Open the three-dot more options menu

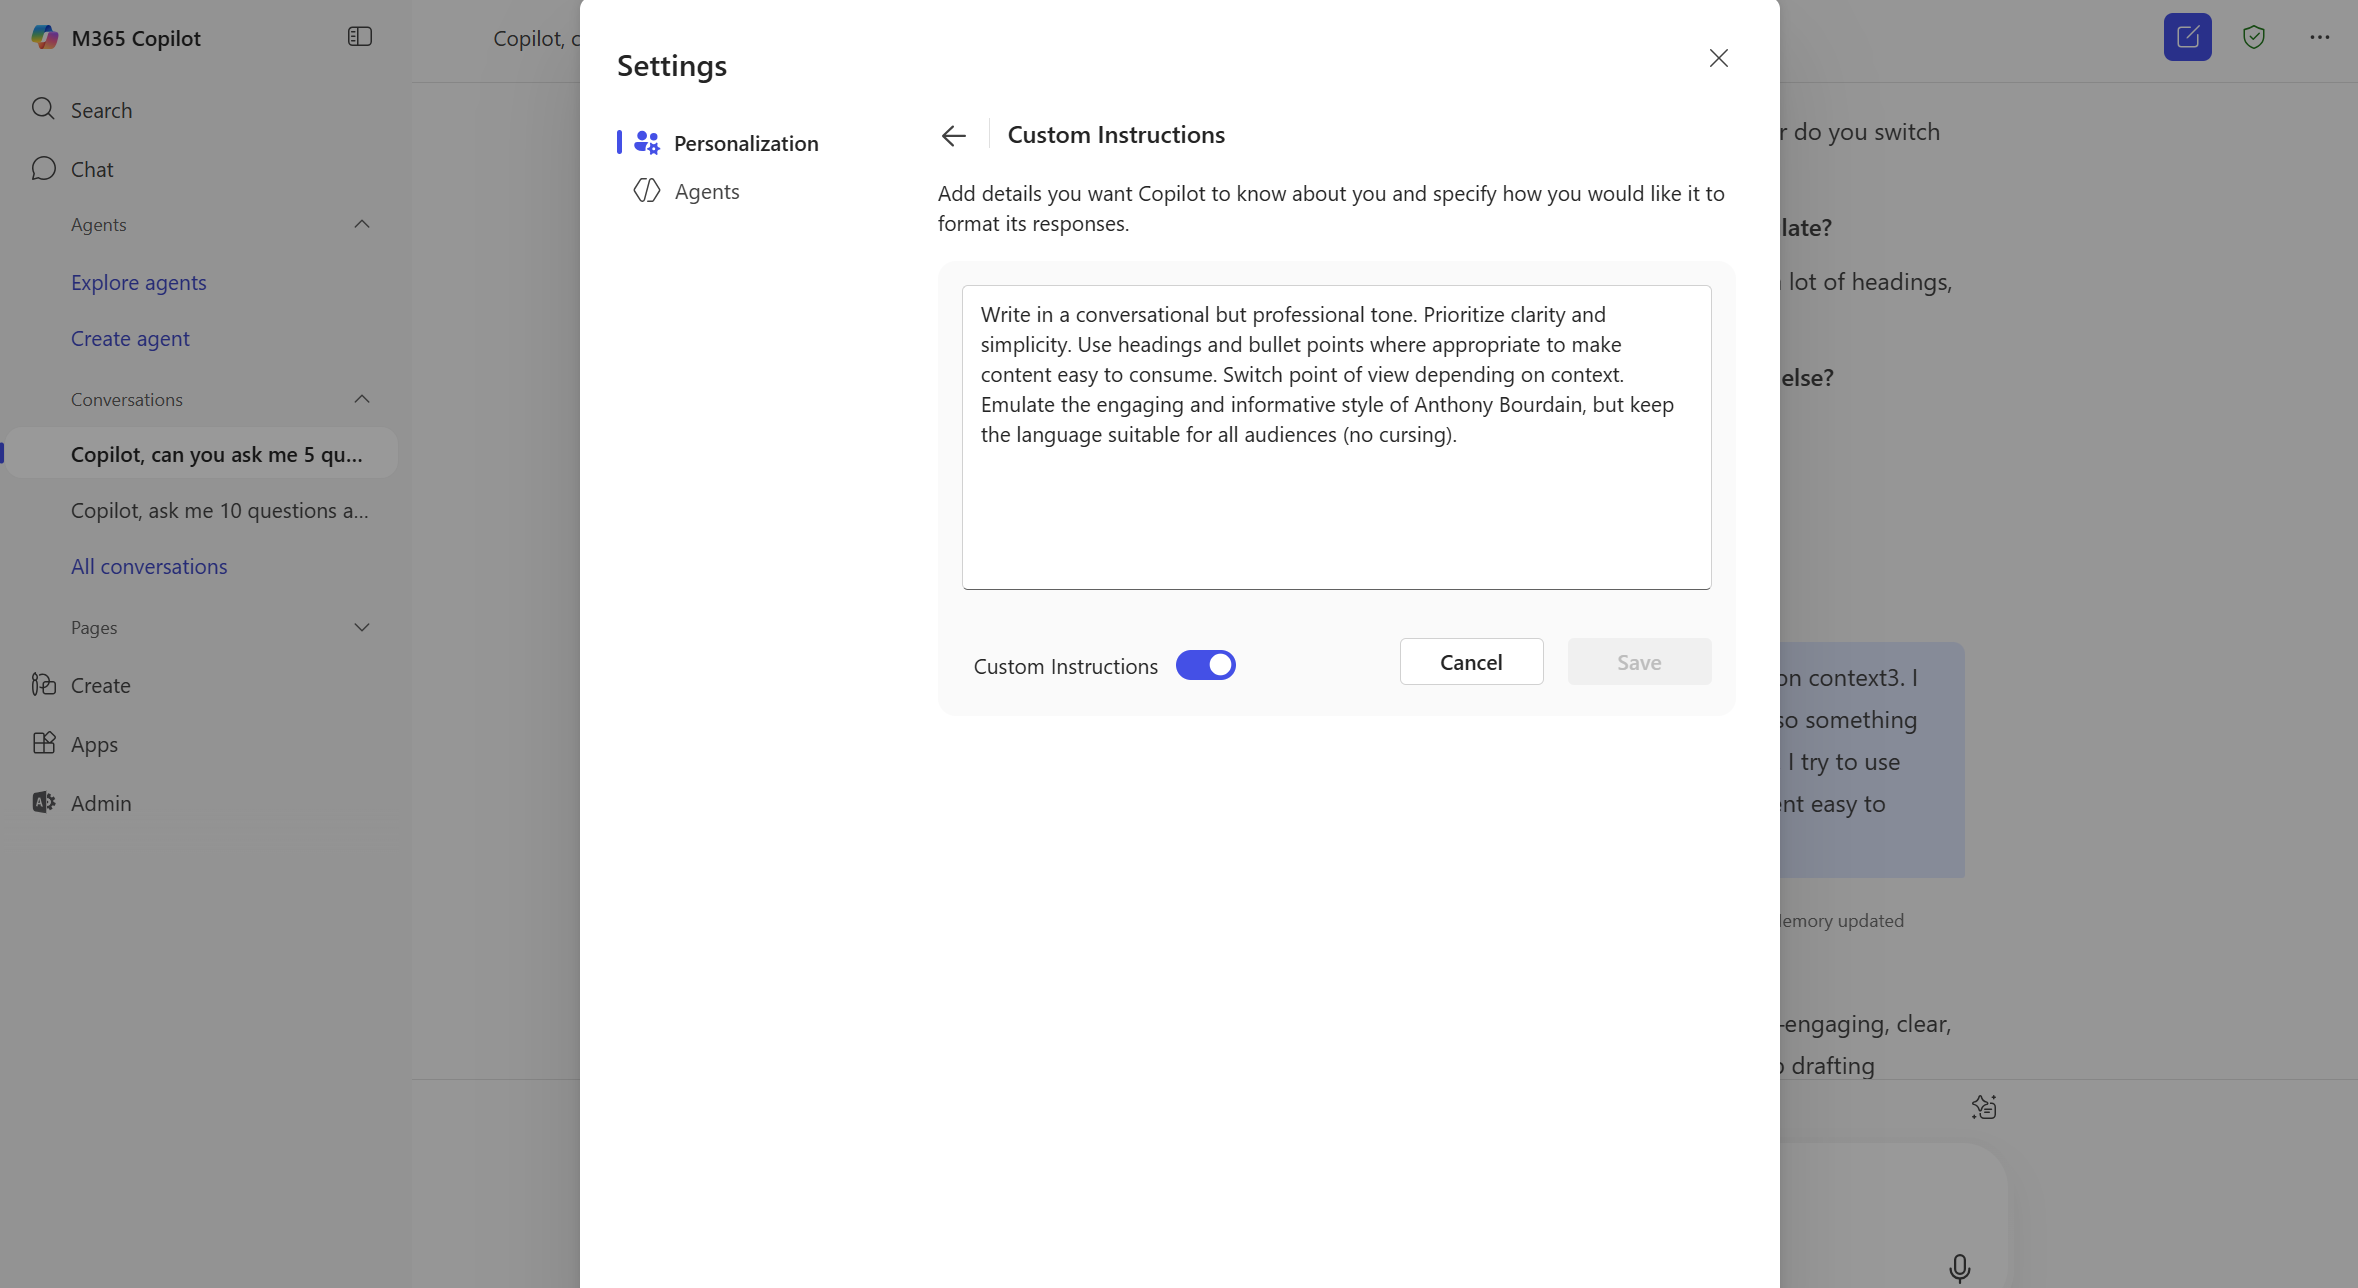(x=2320, y=37)
